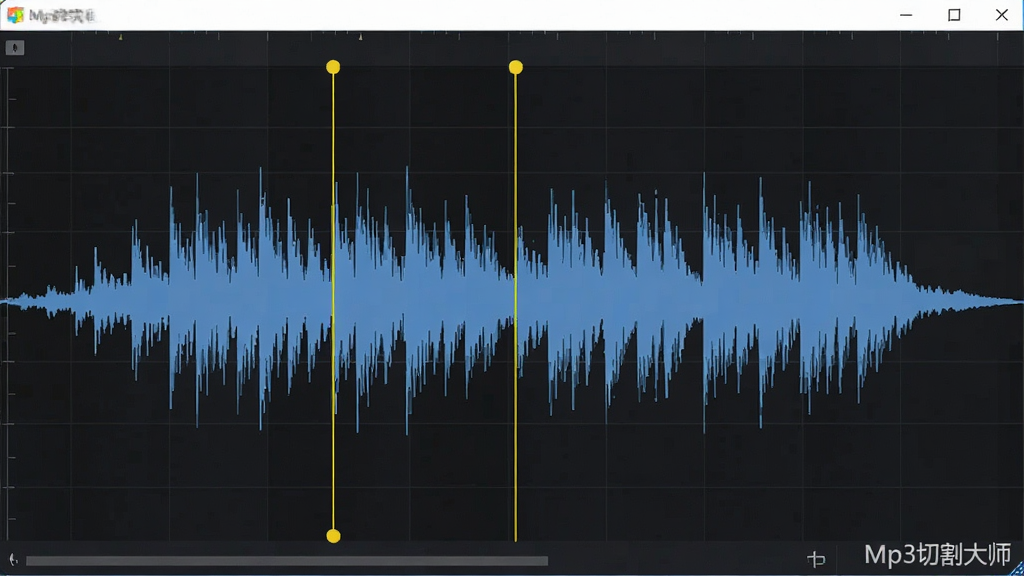Click the tiny icon left of the scrollbar

(x=13, y=560)
